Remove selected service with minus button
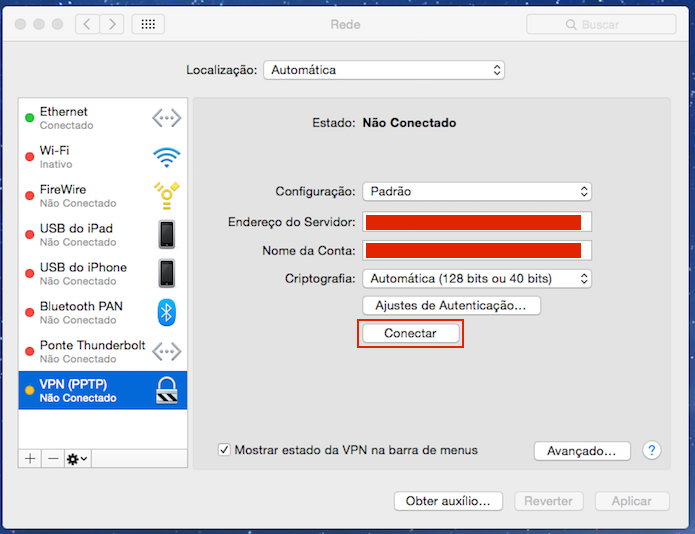 pyautogui.click(x=53, y=458)
